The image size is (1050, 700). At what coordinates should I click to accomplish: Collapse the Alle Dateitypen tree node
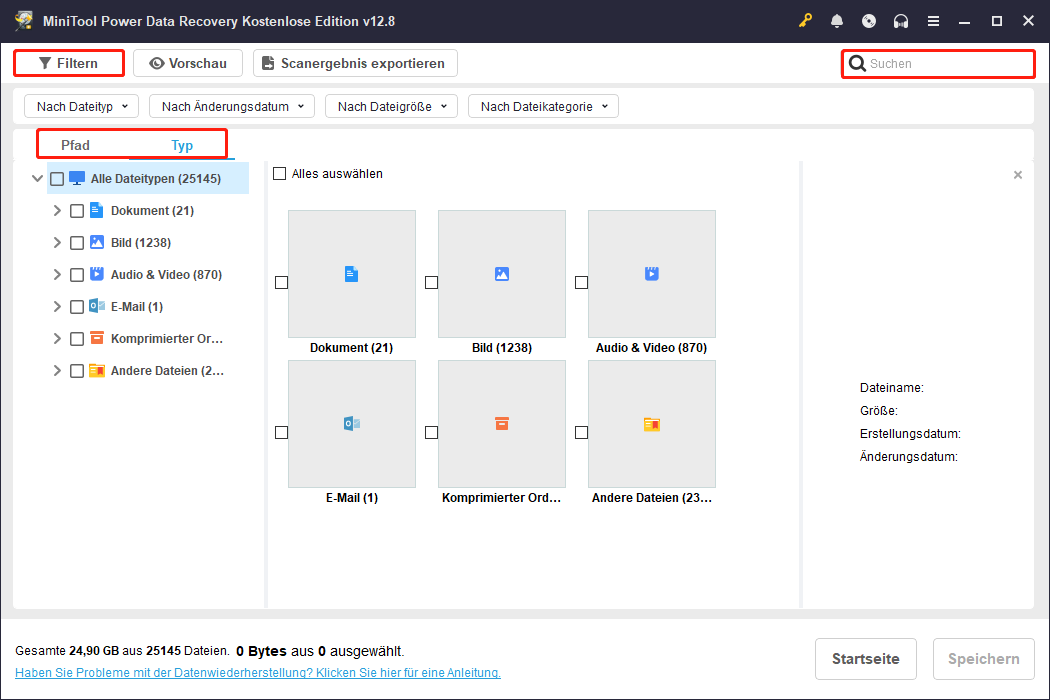pyautogui.click(x=38, y=179)
